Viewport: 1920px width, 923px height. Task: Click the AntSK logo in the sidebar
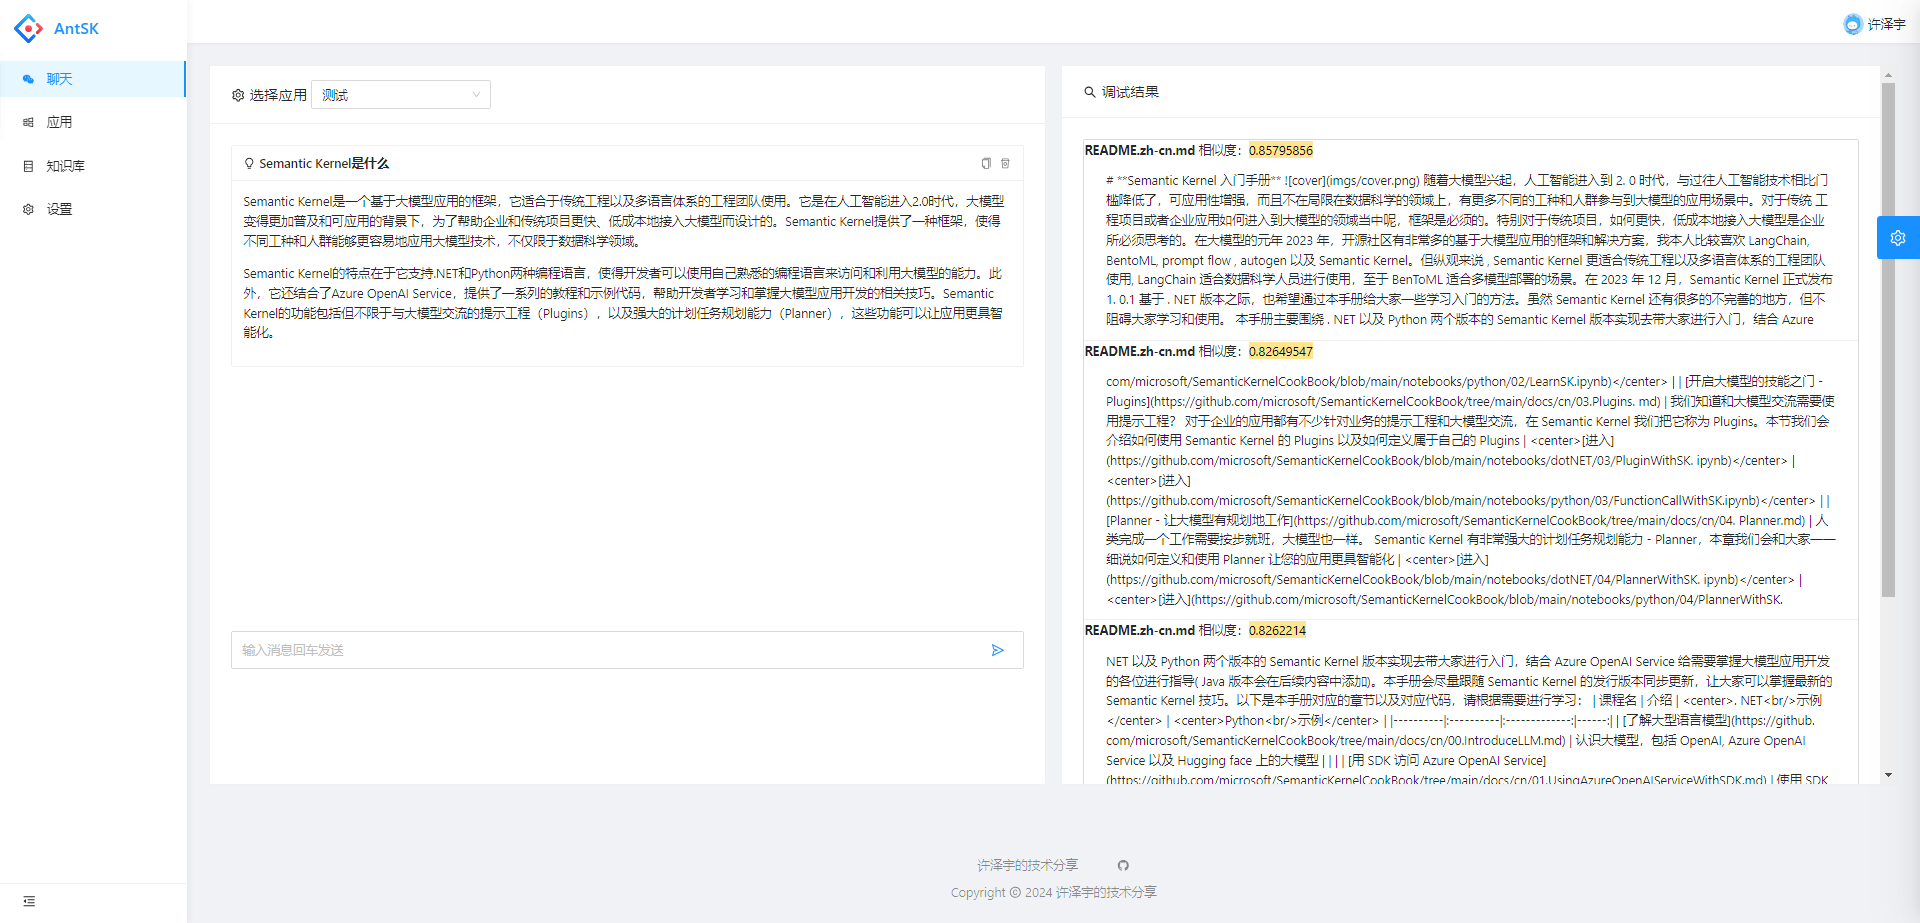click(x=57, y=28)
